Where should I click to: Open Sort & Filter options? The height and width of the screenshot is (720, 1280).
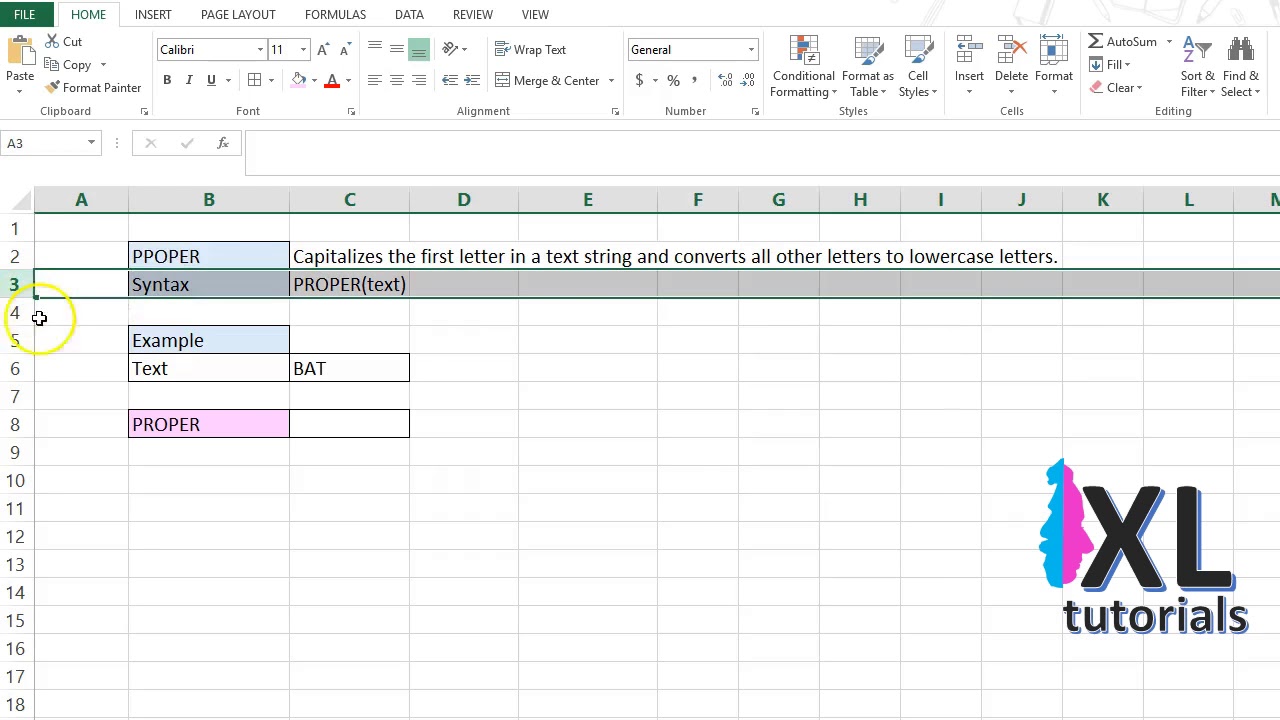coord(1197,67)
